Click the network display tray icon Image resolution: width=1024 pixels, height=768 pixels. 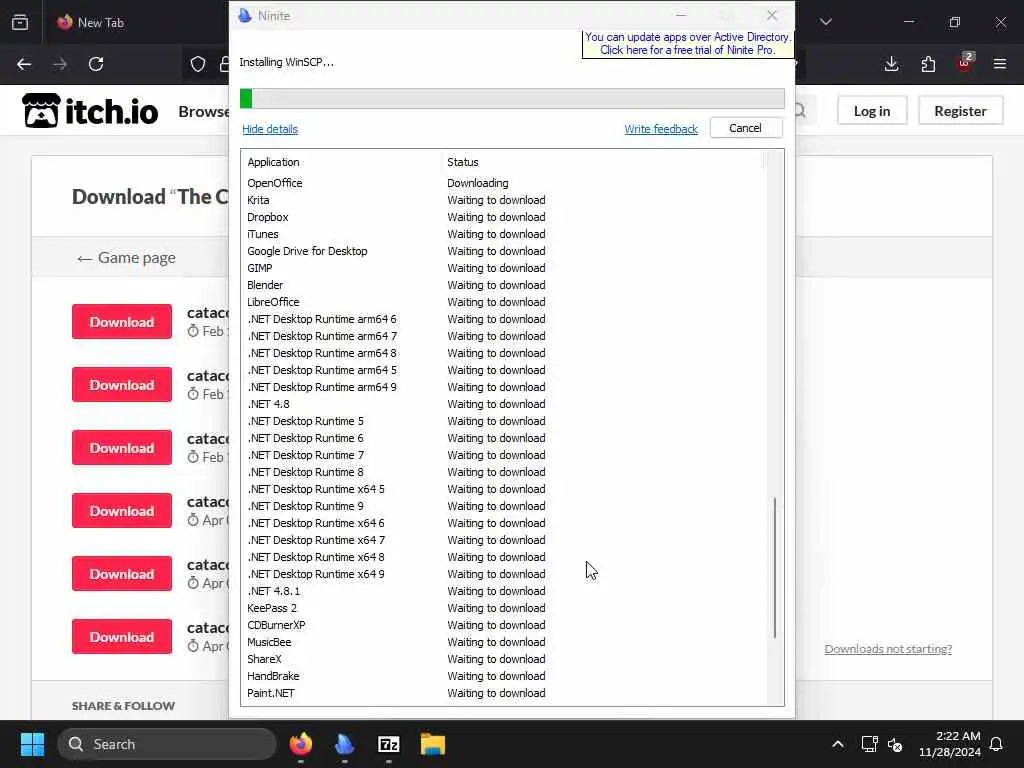point(869,744)
